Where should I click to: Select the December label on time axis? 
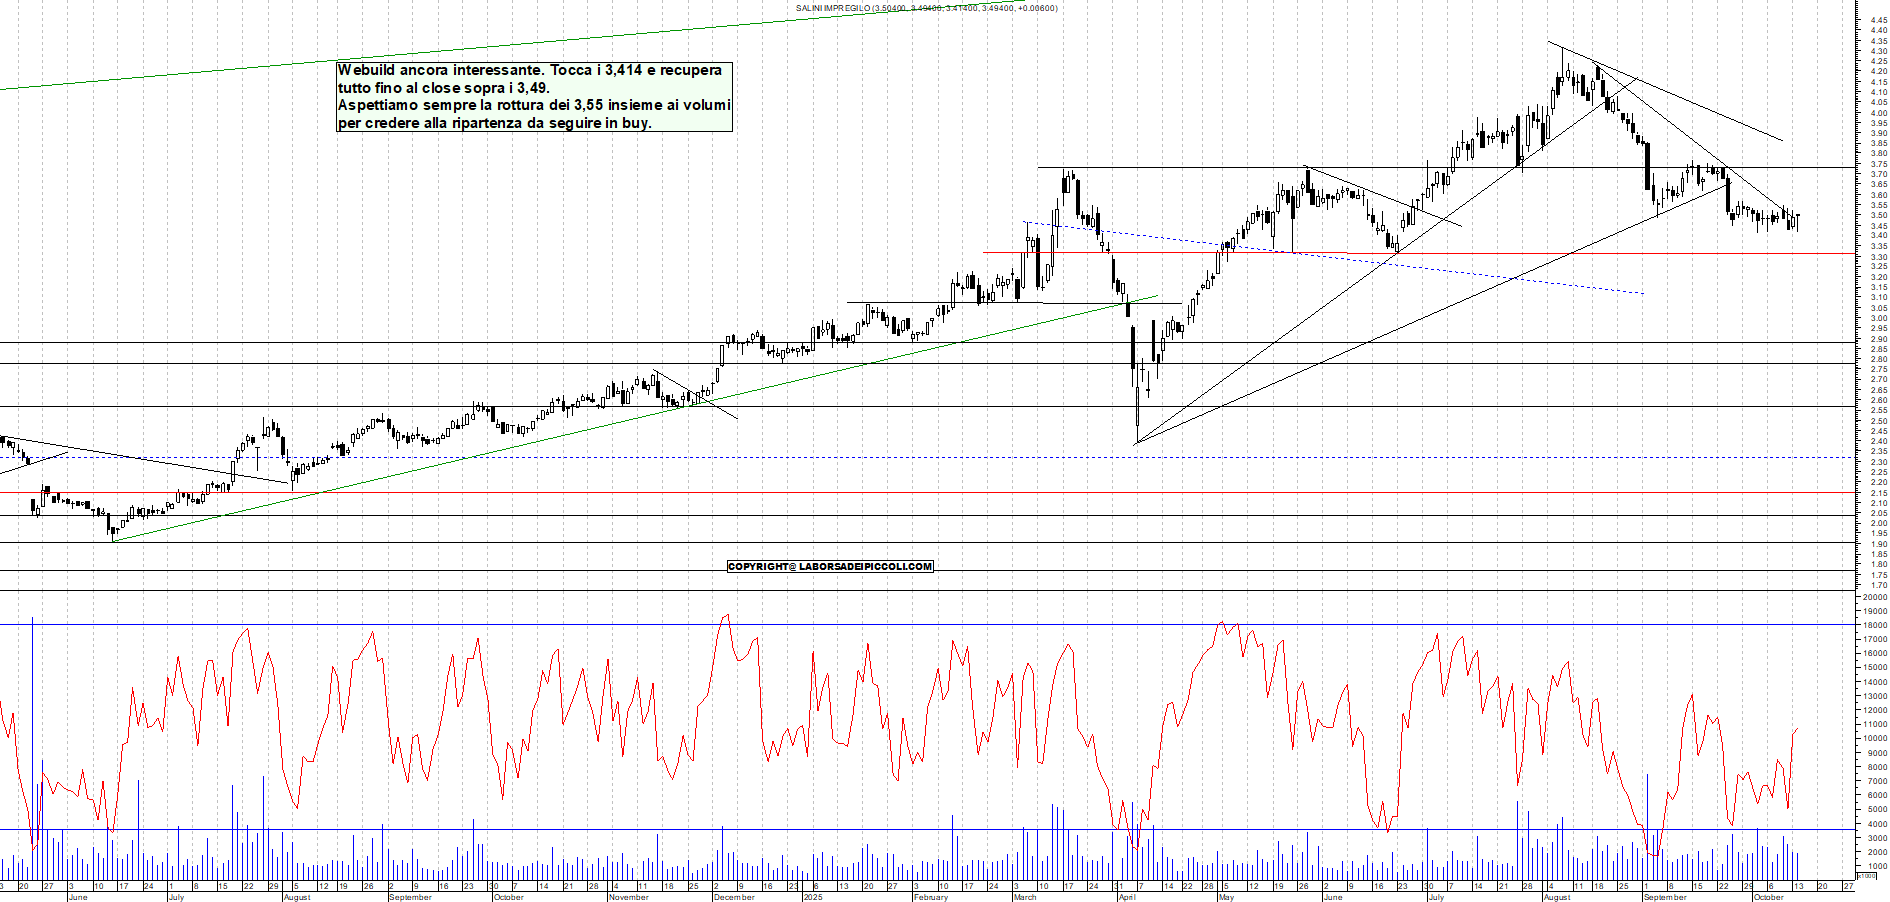[733, 897]
